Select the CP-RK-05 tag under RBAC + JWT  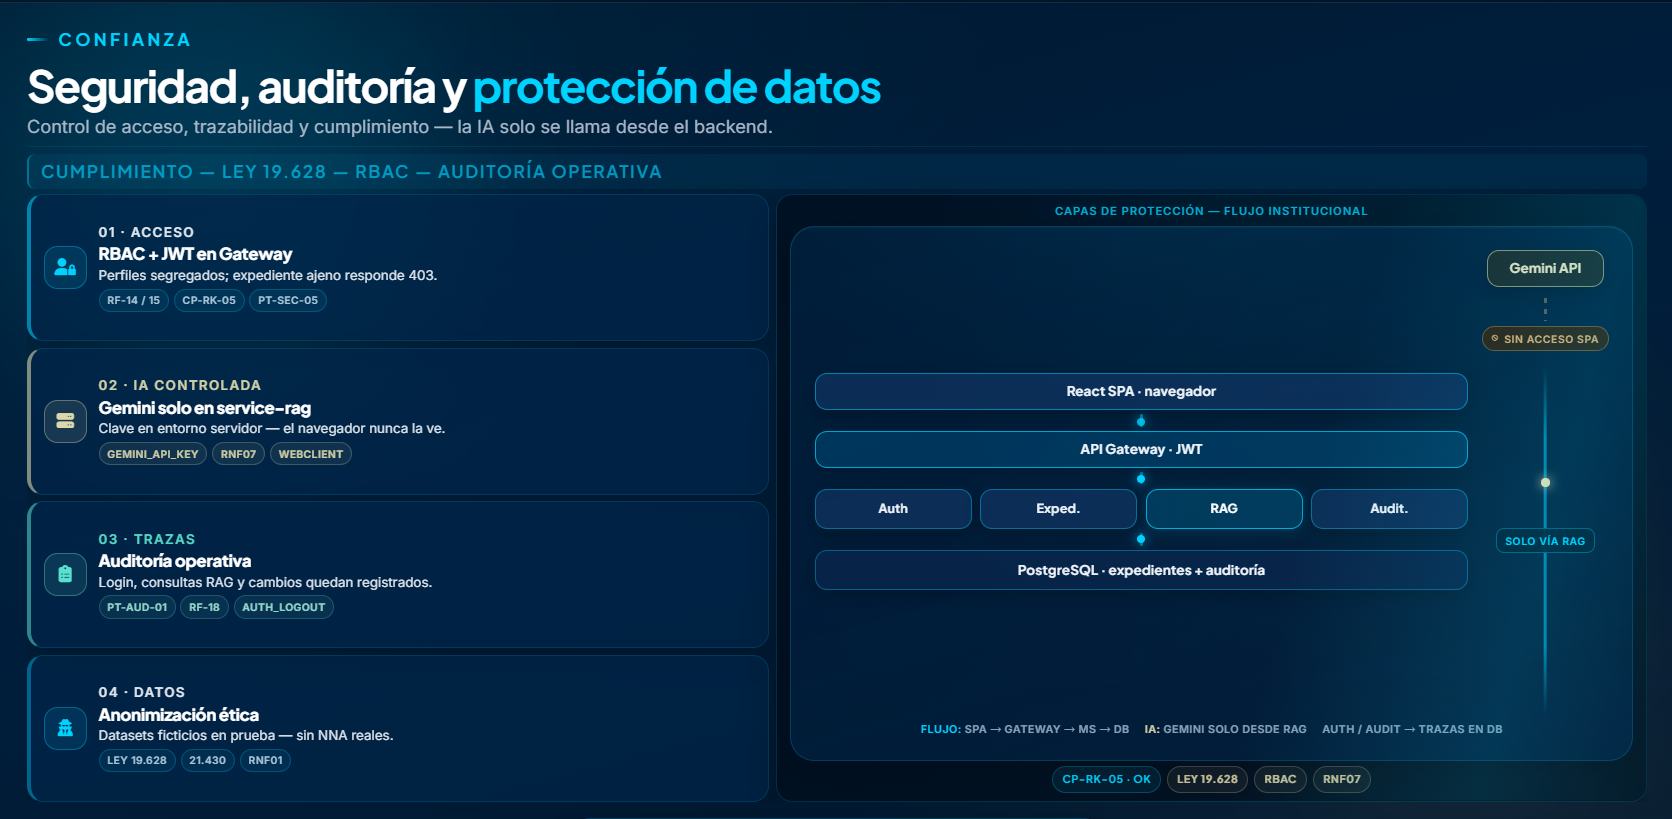[209, 300]
